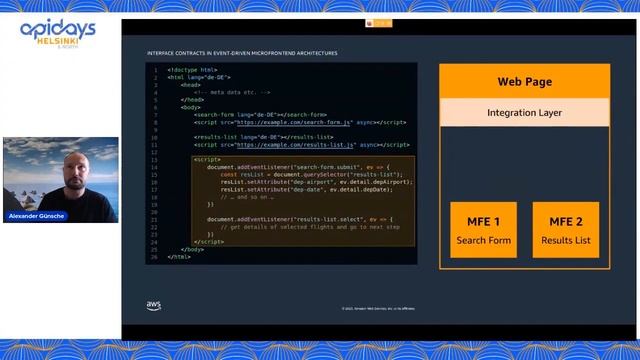Click the comment about selected flights
Image resolution: width=640 pixels, height=360 pixels.
coord(310,227)
